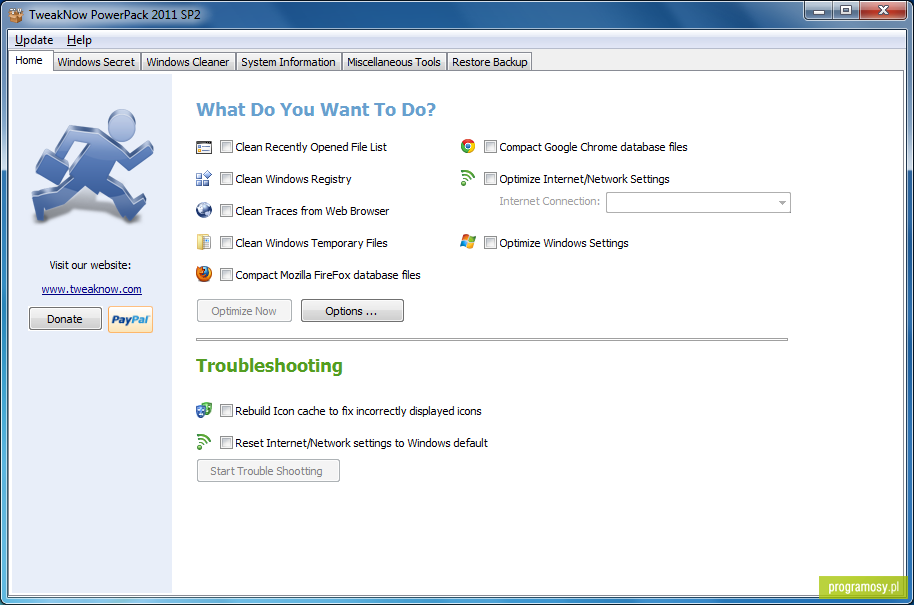Visit the www.tweaknow.com link

(x=92, y=289)
